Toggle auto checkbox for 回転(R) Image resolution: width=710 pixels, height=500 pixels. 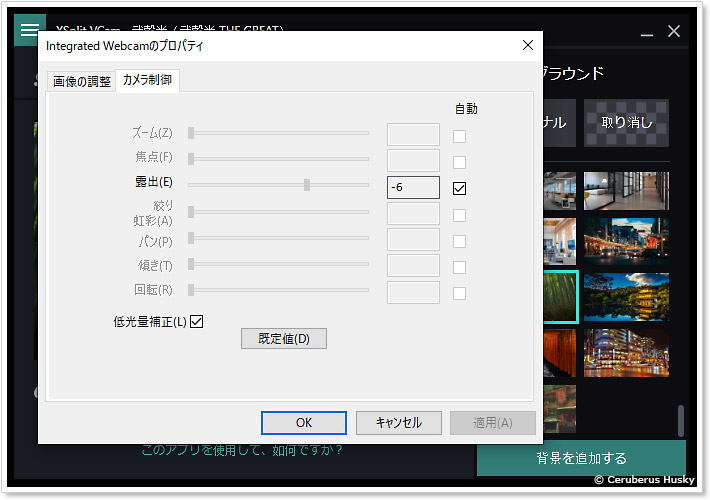pyautogui.click(x=459, y=293)
